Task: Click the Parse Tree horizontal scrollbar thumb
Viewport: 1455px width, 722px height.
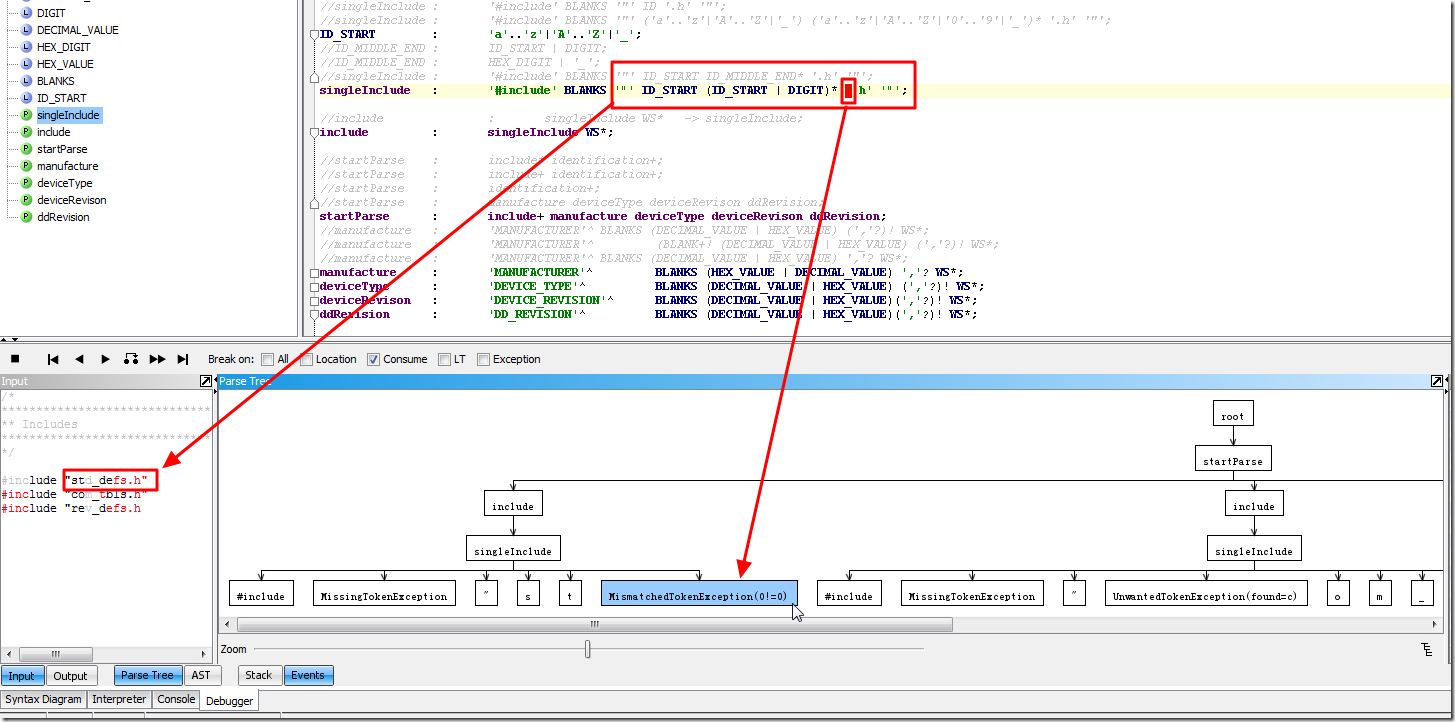Action: click(594, 624)
